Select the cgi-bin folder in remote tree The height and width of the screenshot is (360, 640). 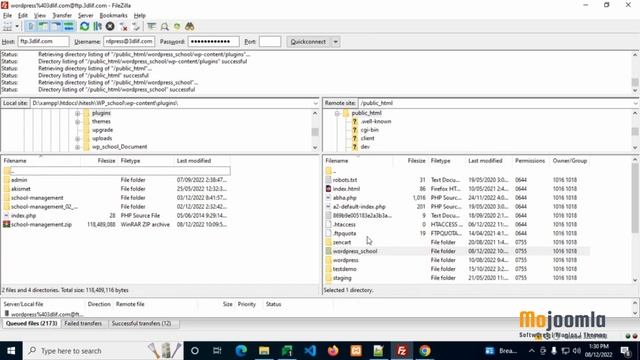[369, 130]
